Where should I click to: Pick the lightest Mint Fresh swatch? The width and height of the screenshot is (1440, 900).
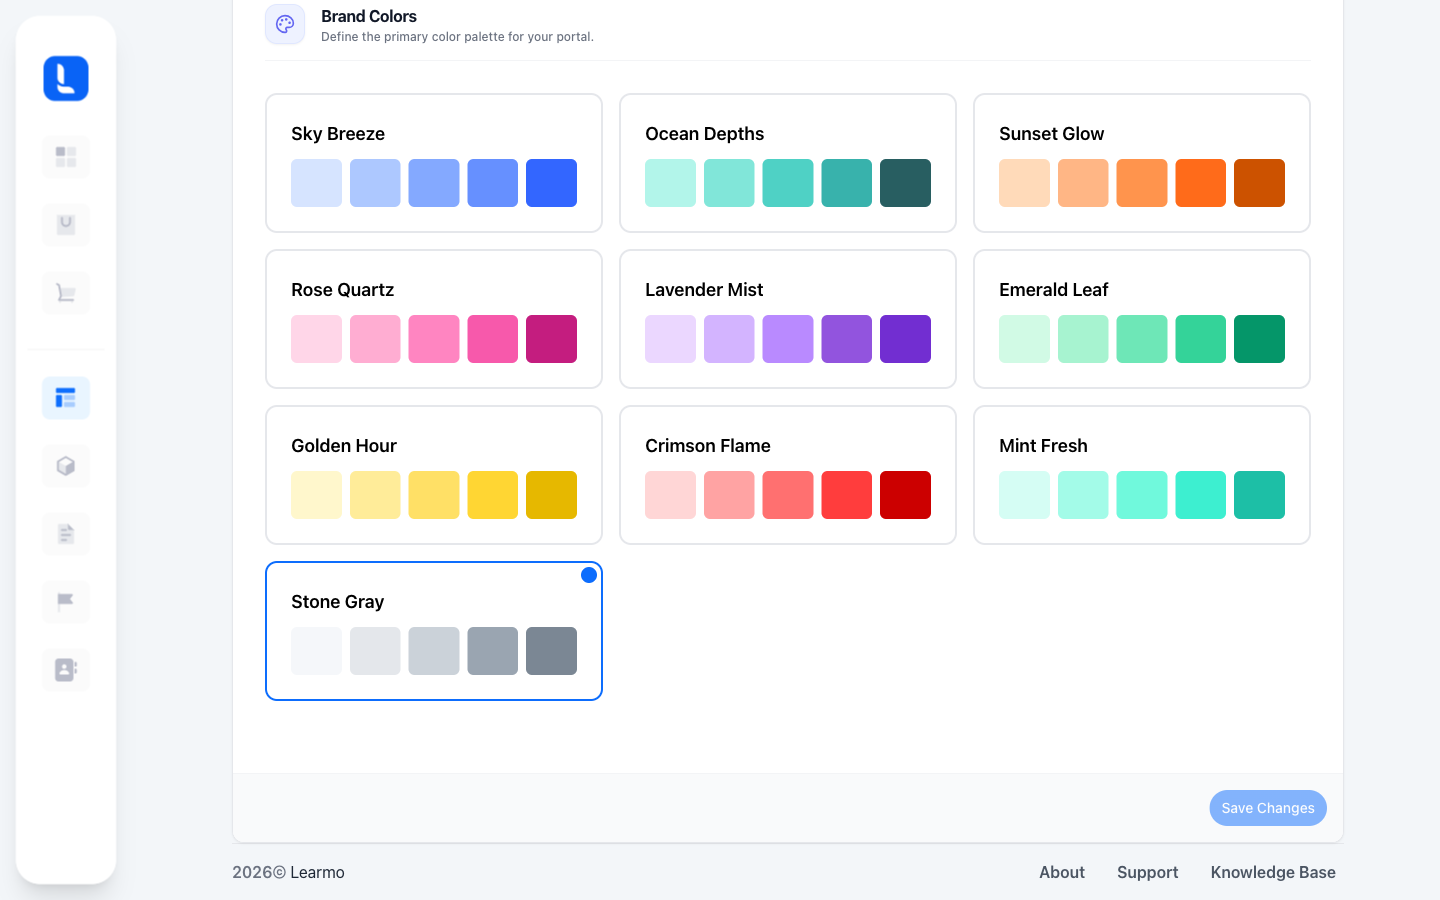click(1024, 495)
